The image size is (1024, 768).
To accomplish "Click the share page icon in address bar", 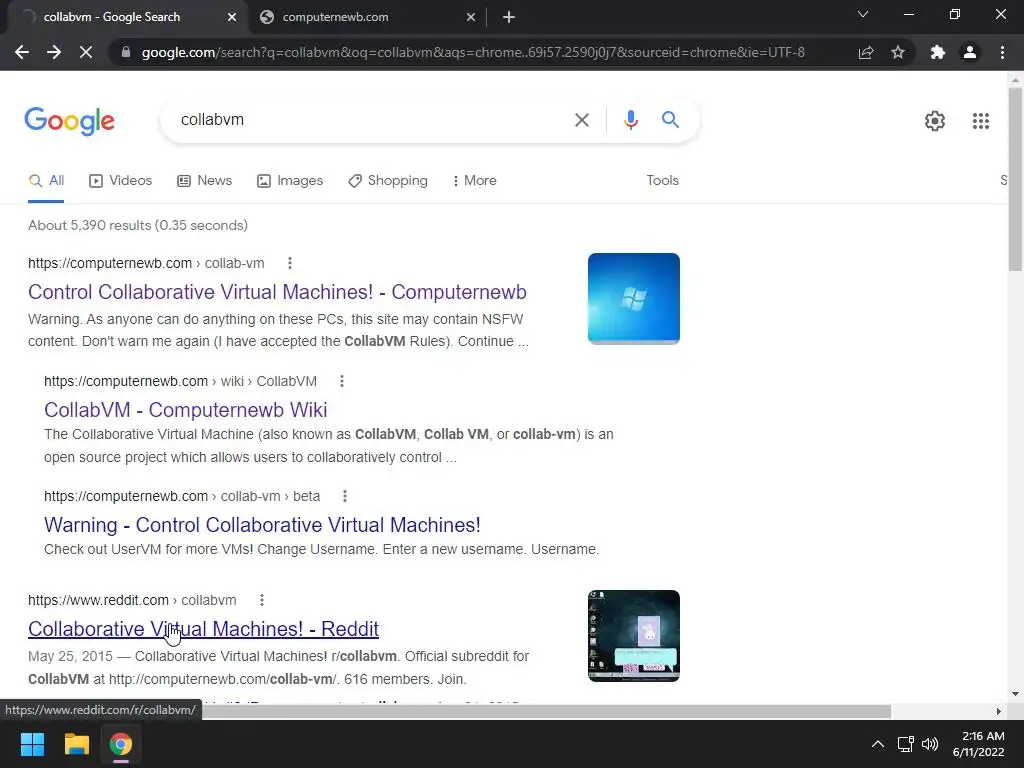I will coord(866,52).
